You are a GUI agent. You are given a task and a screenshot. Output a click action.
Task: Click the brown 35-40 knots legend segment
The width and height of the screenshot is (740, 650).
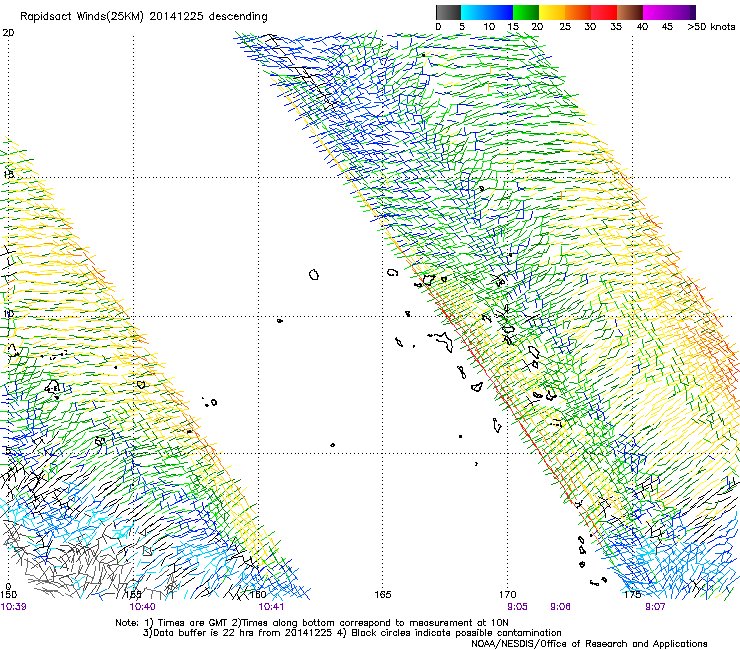(x=630, y=12)
